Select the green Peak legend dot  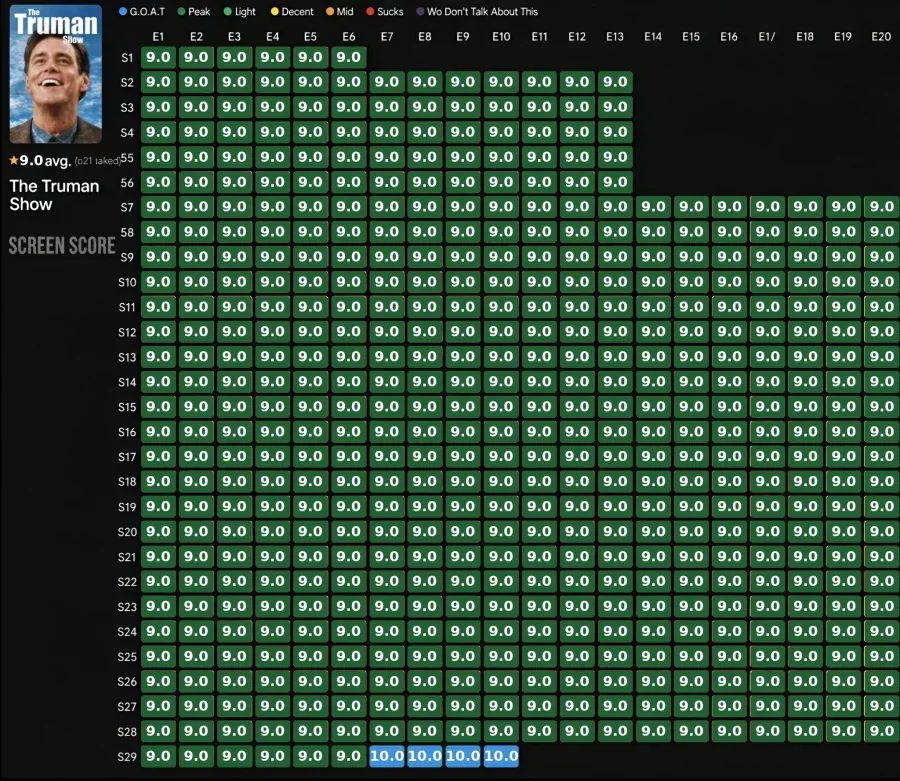(181, 11)
